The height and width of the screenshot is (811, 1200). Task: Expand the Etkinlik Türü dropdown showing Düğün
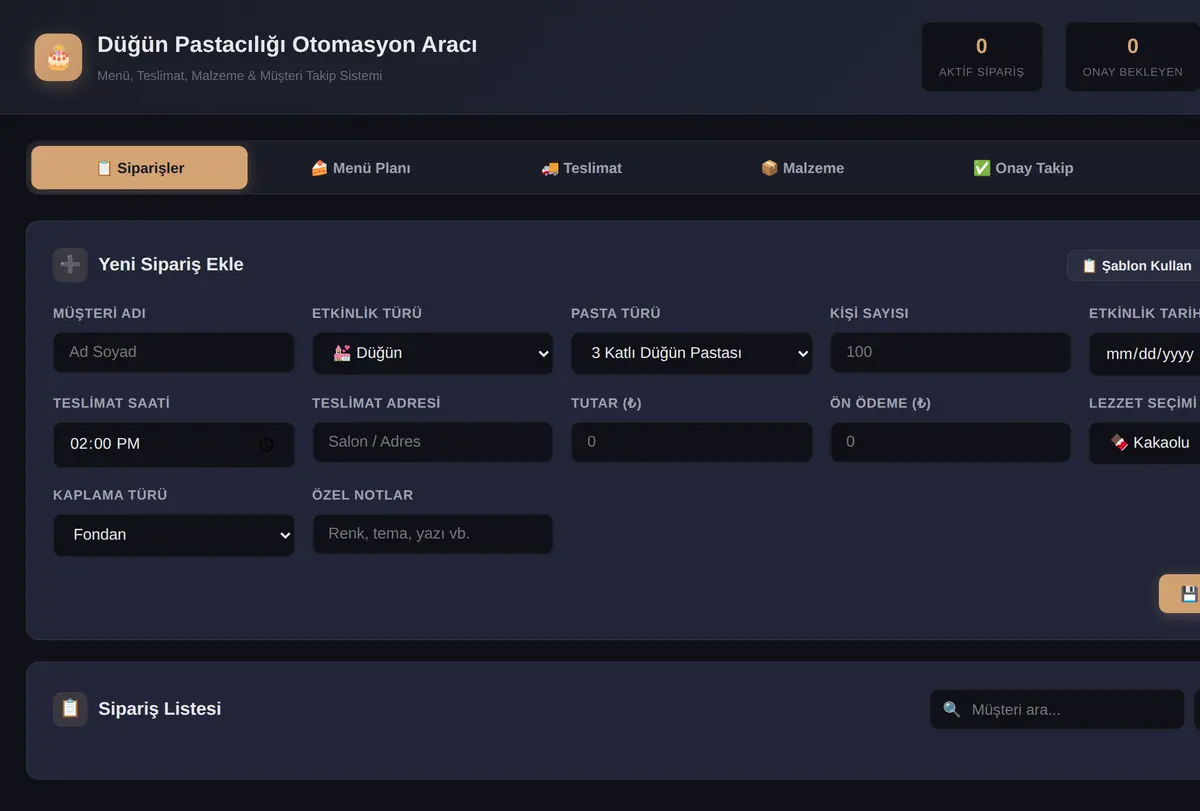433,353
